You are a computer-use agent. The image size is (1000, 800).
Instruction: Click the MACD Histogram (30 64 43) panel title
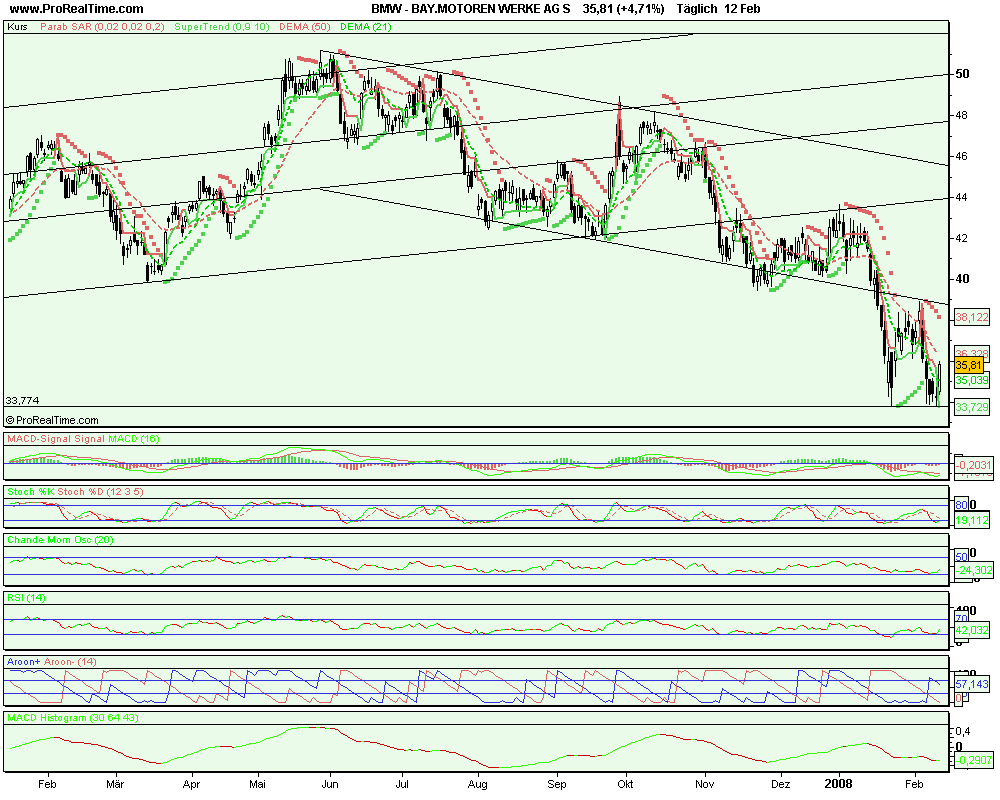click(x=73, y=718)
